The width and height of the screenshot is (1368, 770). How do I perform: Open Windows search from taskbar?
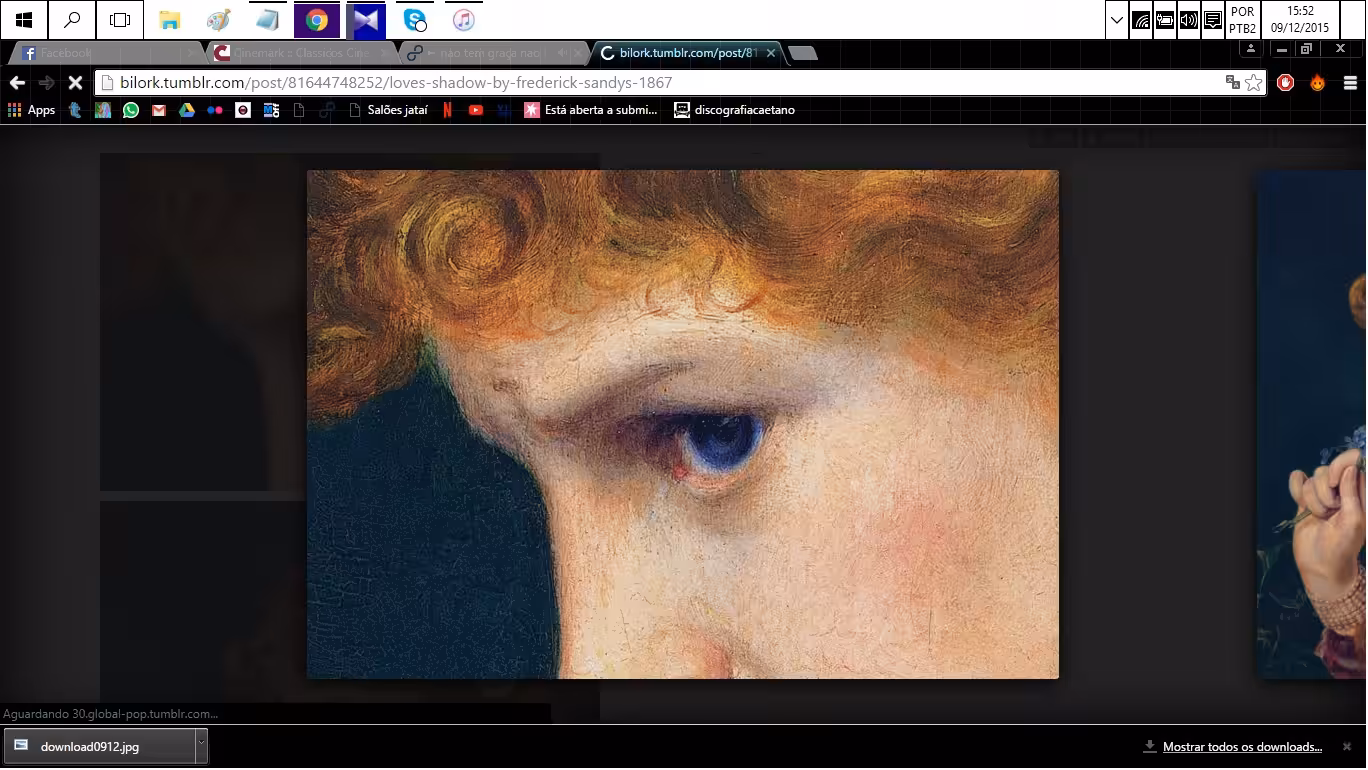72,19
